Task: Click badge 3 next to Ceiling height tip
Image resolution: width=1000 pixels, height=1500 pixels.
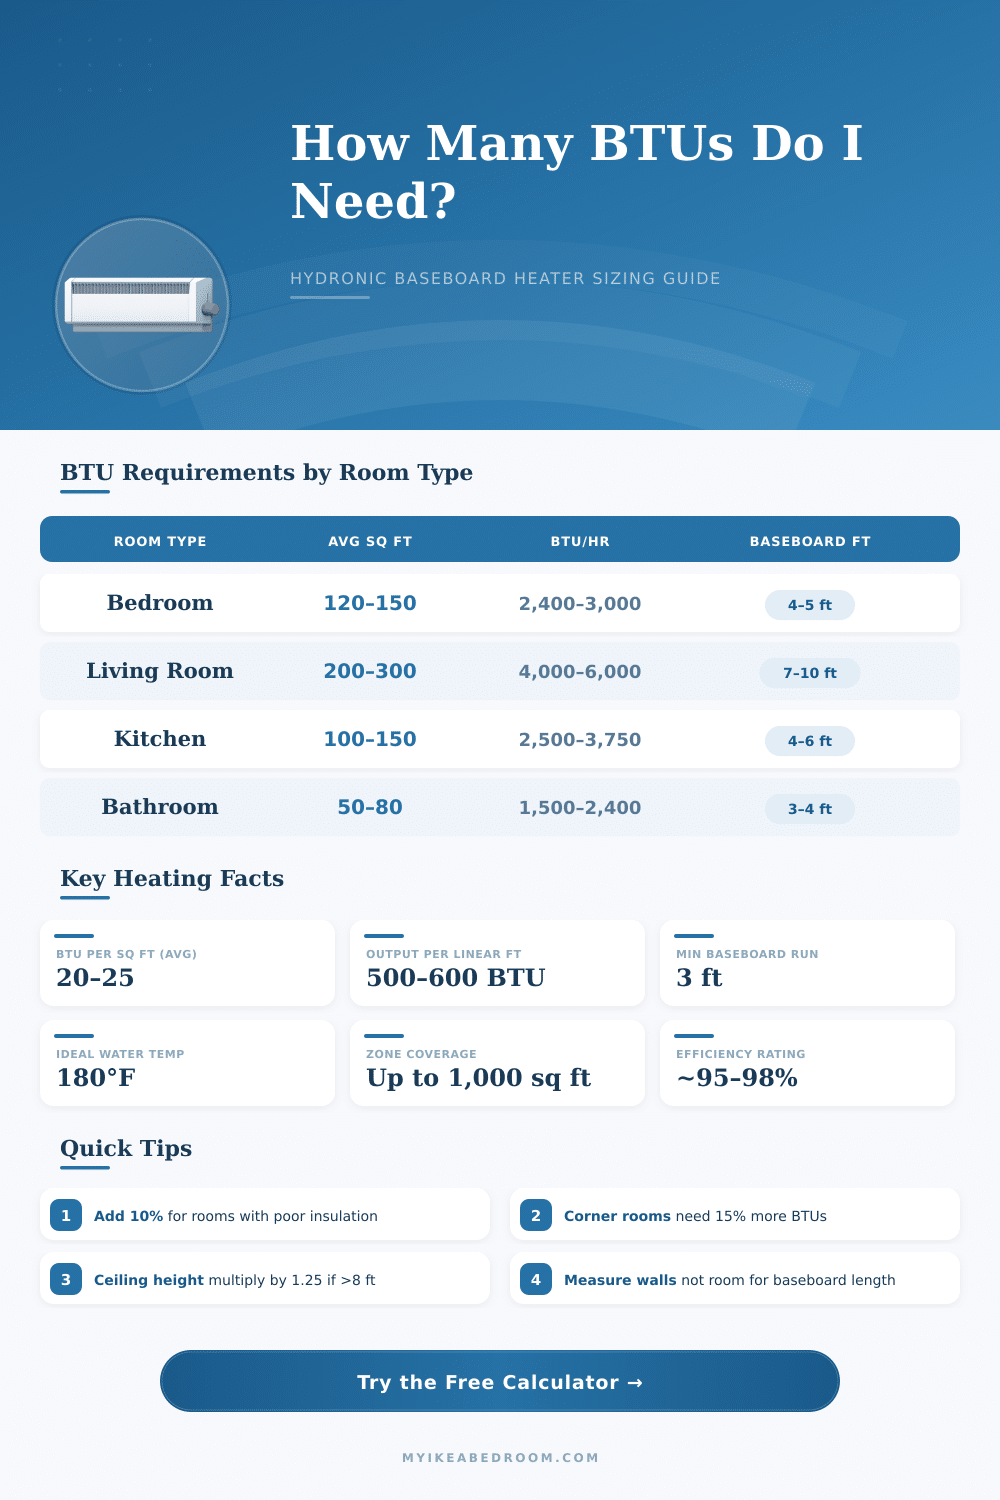Action: point(66,1278)
